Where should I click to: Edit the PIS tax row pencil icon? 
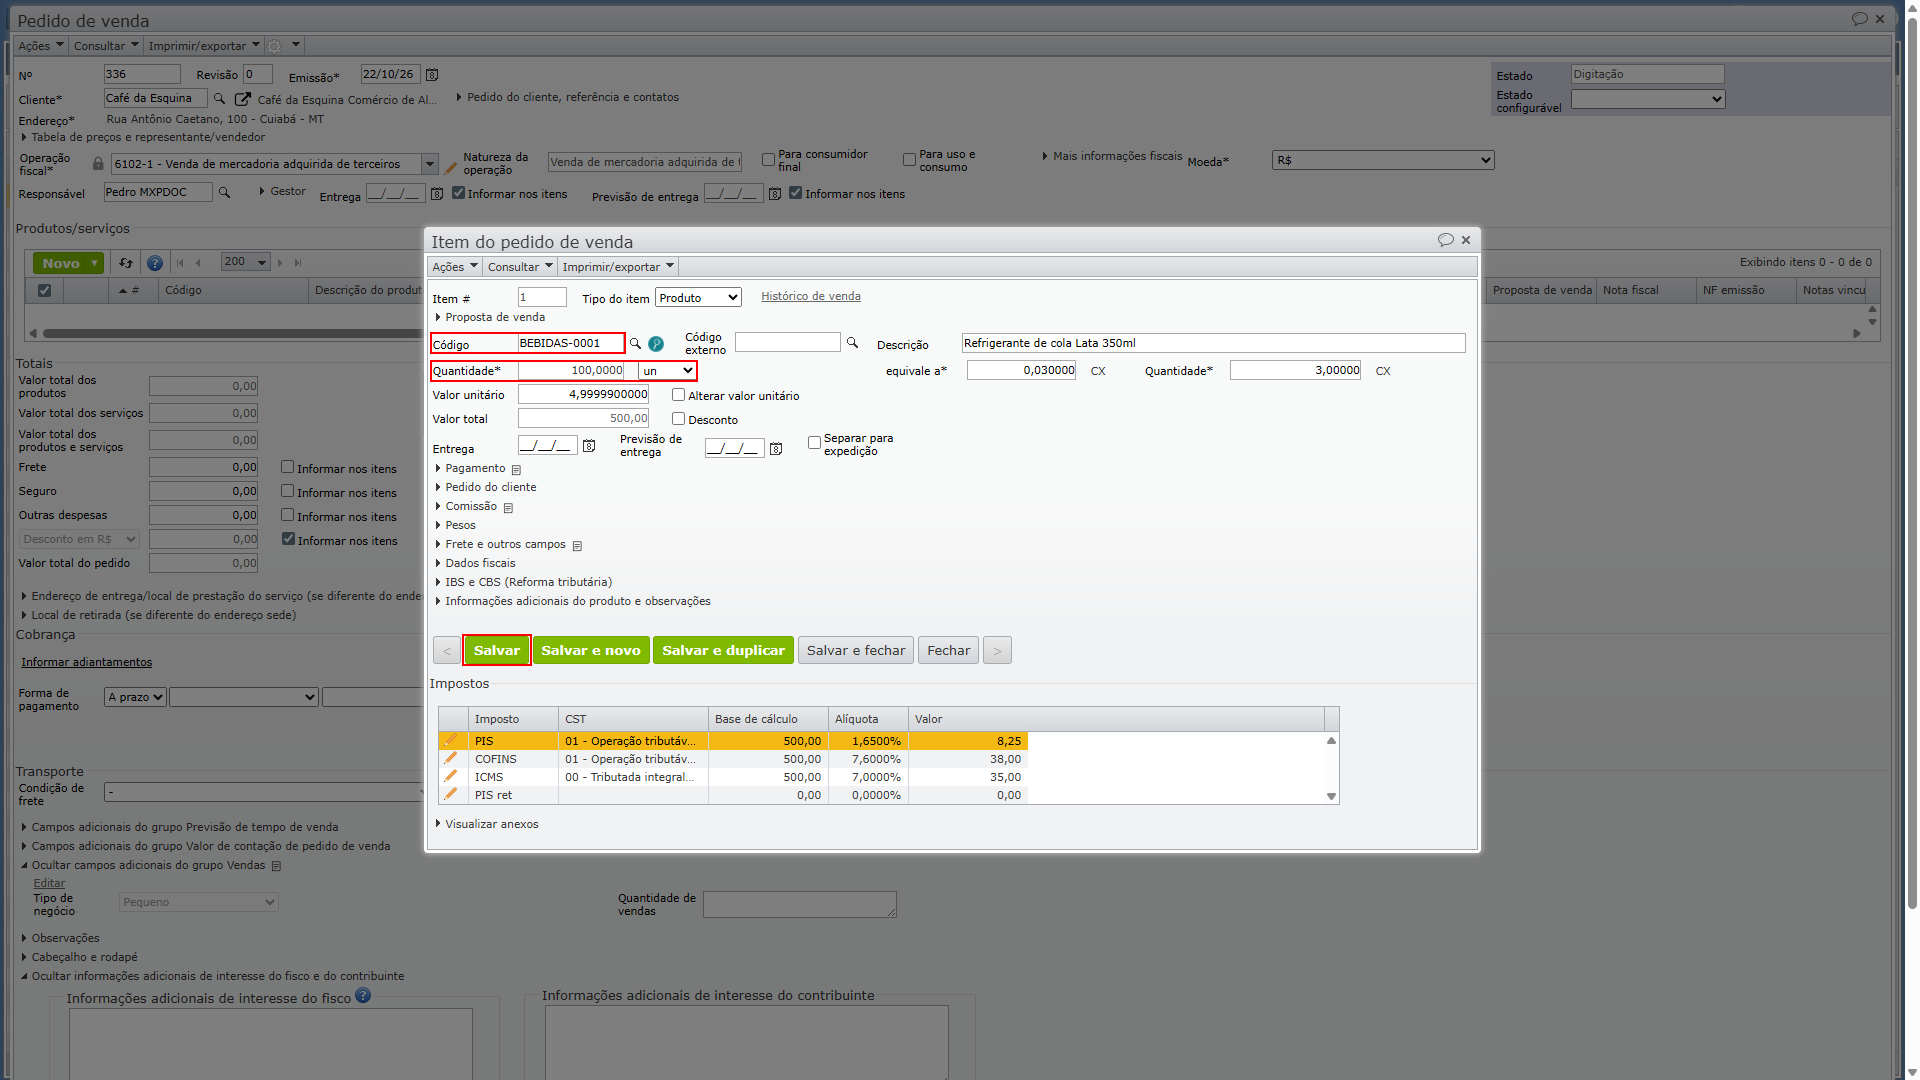click(451, 740)
